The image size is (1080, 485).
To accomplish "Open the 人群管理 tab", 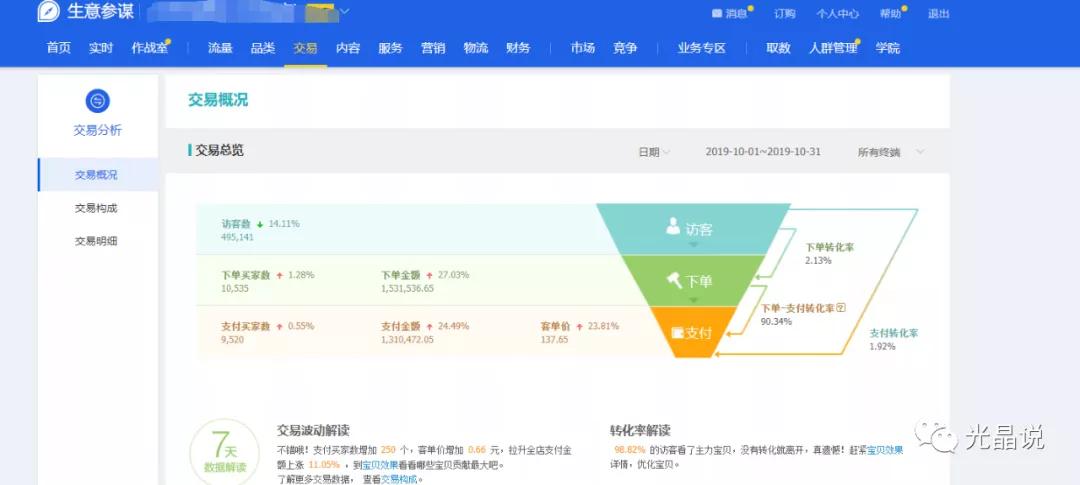I will pos(833,48).
